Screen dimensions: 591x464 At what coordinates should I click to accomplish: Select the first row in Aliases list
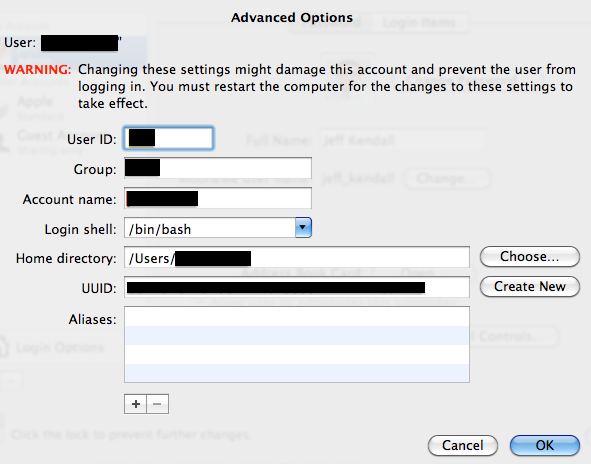(x=297, y=317)
